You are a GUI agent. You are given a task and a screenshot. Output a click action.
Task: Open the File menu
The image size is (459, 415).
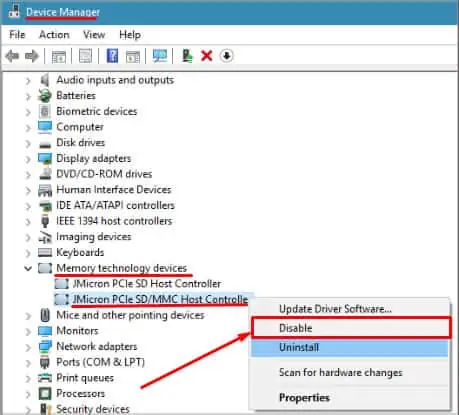[x=17, y=35]
